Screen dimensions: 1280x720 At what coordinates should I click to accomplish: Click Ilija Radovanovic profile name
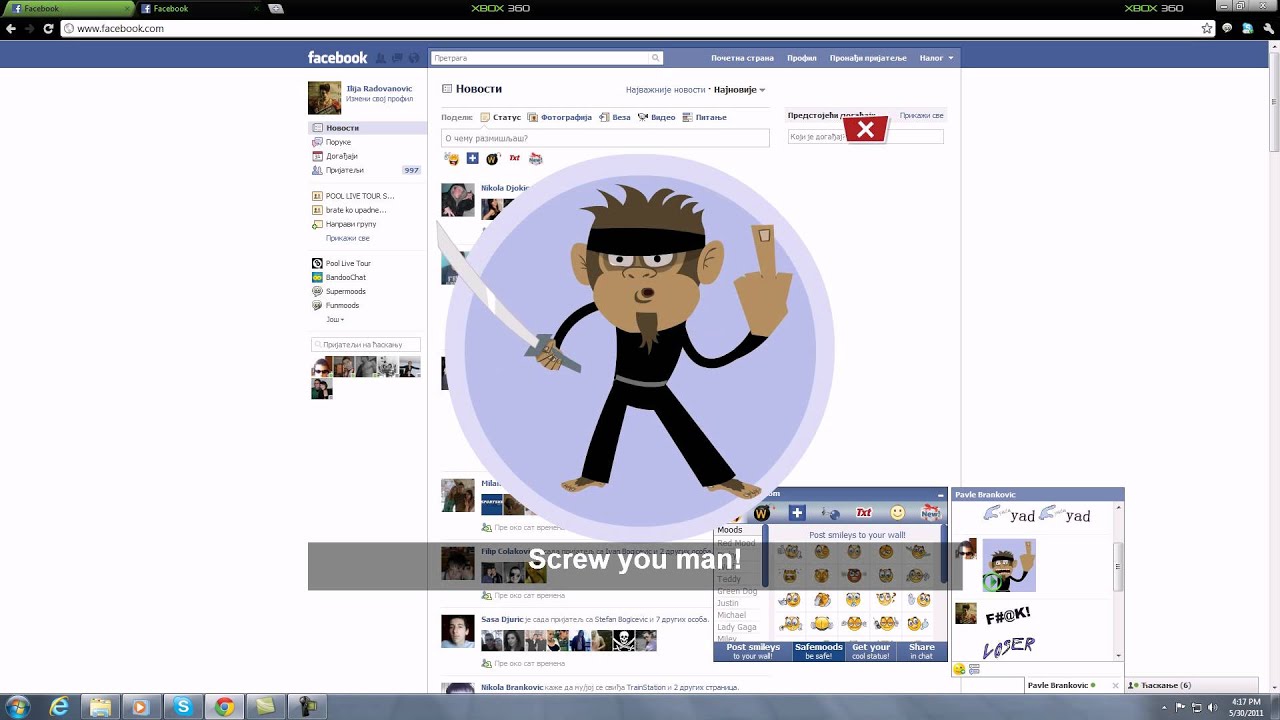(379, 88)
